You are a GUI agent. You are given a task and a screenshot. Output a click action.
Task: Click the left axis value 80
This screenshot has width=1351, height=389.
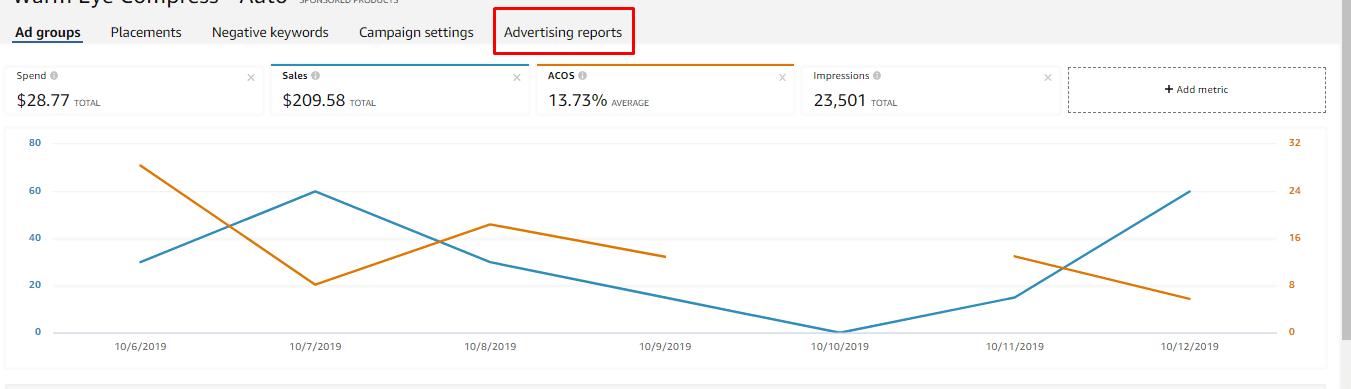coord(35,143)
